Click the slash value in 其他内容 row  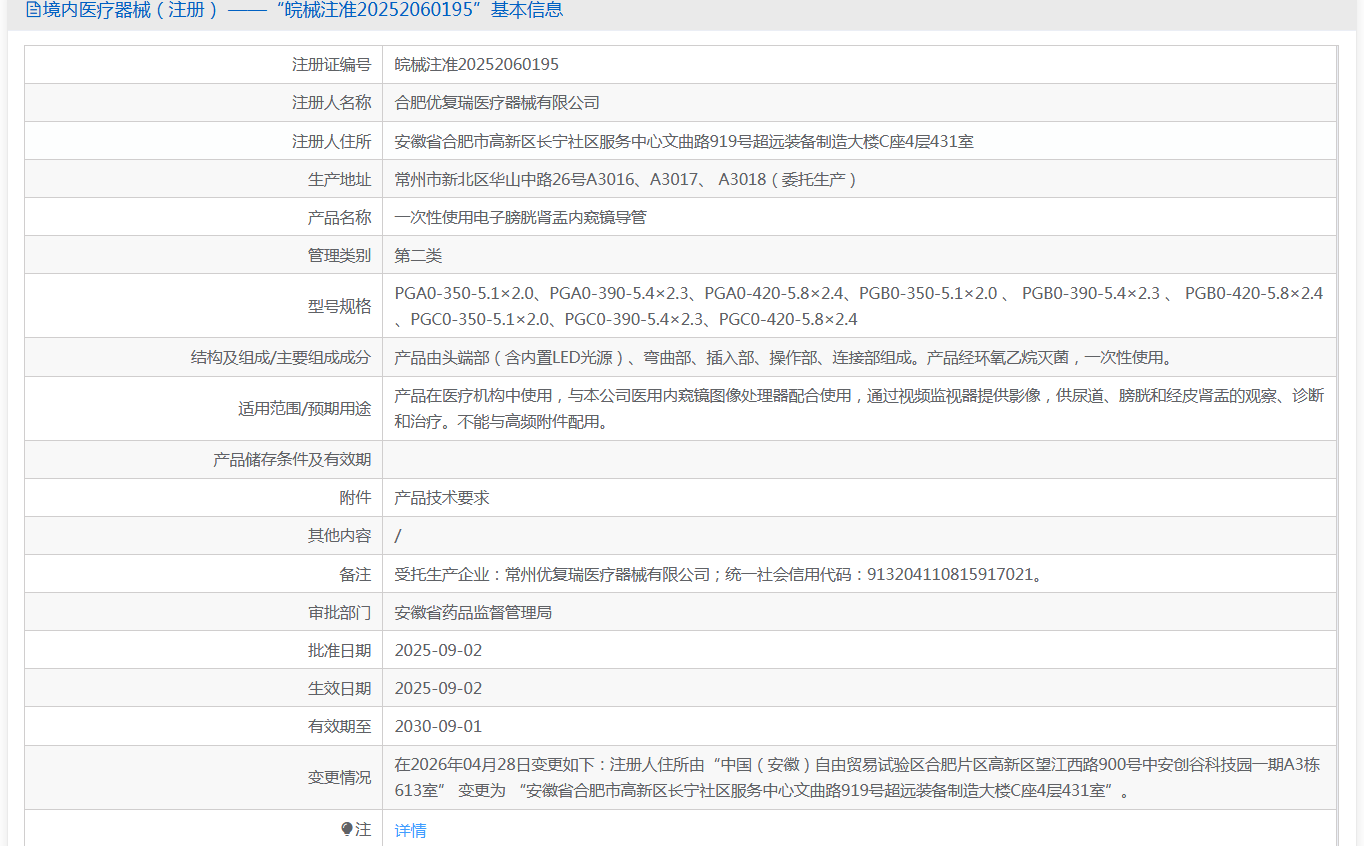[x=398, y=535]
